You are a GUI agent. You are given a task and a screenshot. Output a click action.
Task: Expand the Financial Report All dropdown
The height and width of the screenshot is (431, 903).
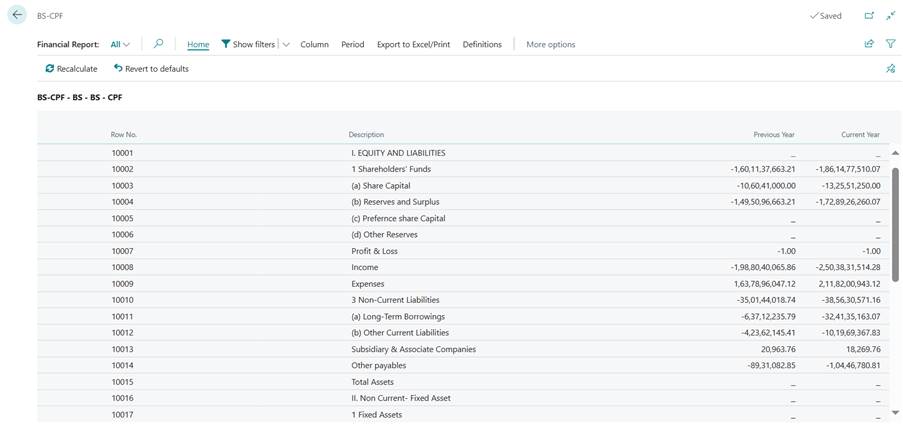(x=120, y=44)
